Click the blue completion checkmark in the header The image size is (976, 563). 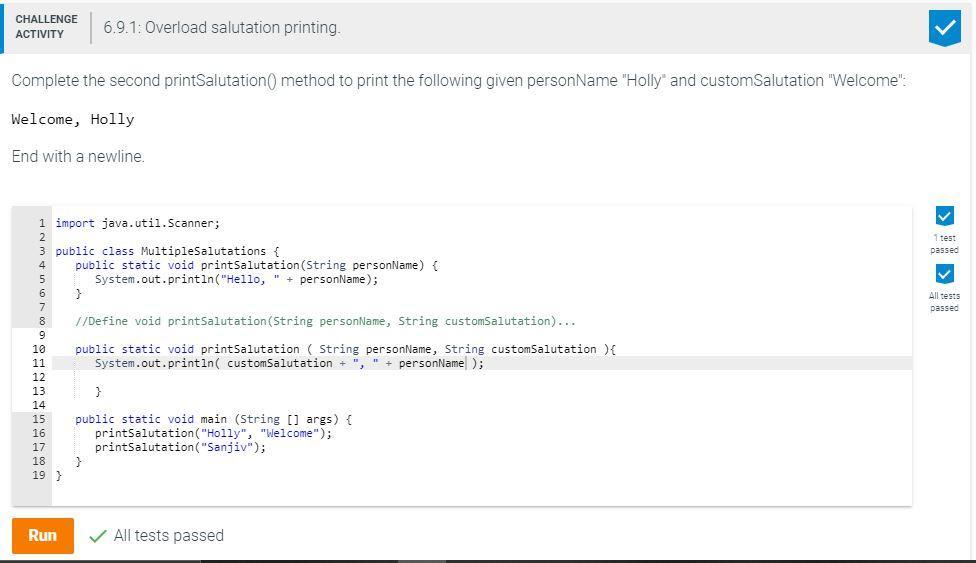944,28
